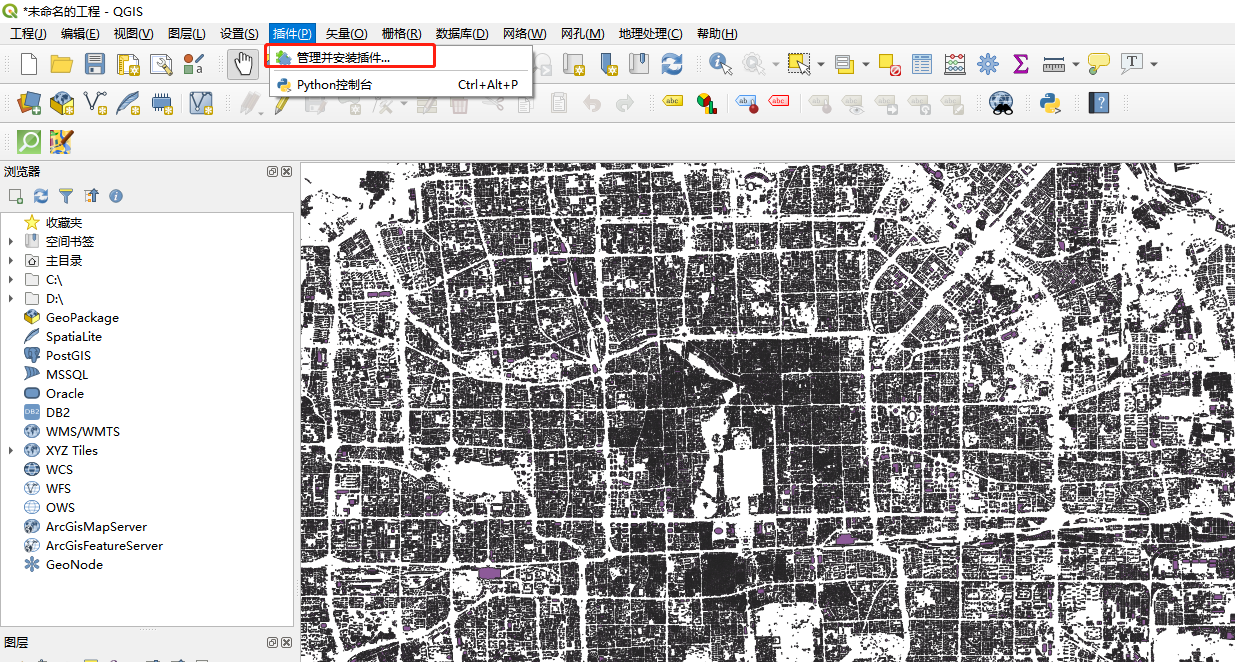
Task: Float the 浏览器 panel dock button
Action: (x=272, y=172)
